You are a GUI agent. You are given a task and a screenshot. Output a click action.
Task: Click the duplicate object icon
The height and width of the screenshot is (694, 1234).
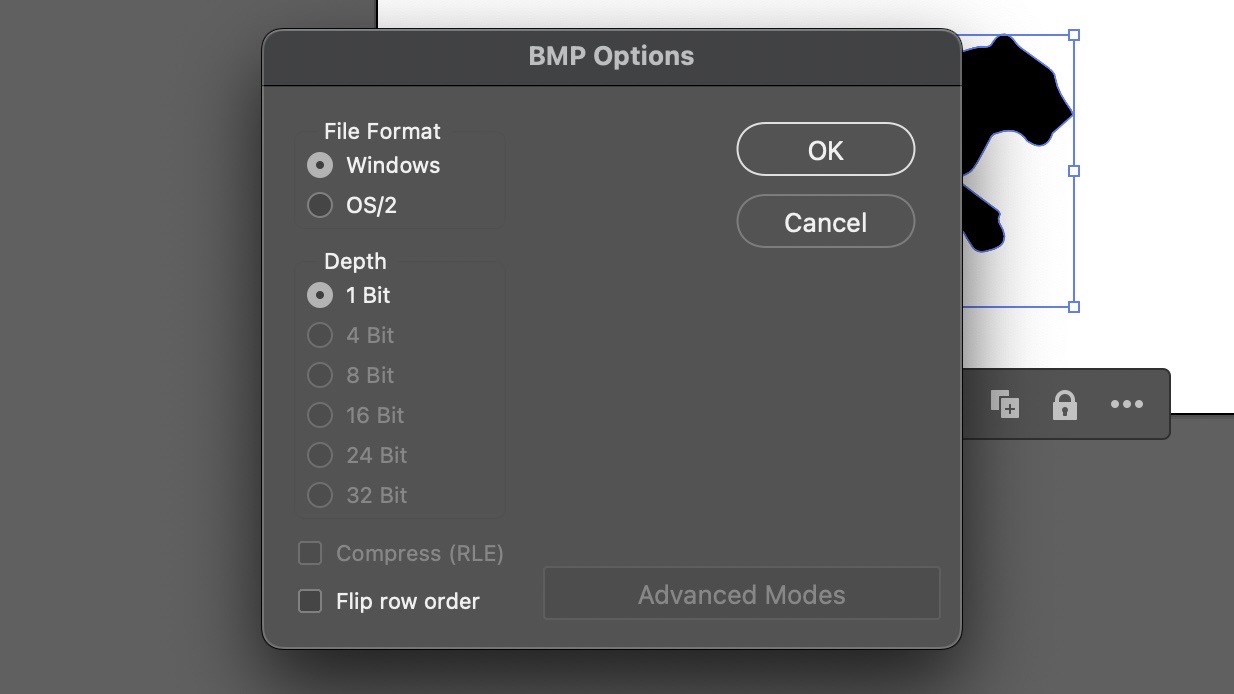(x=1005, y=404)
